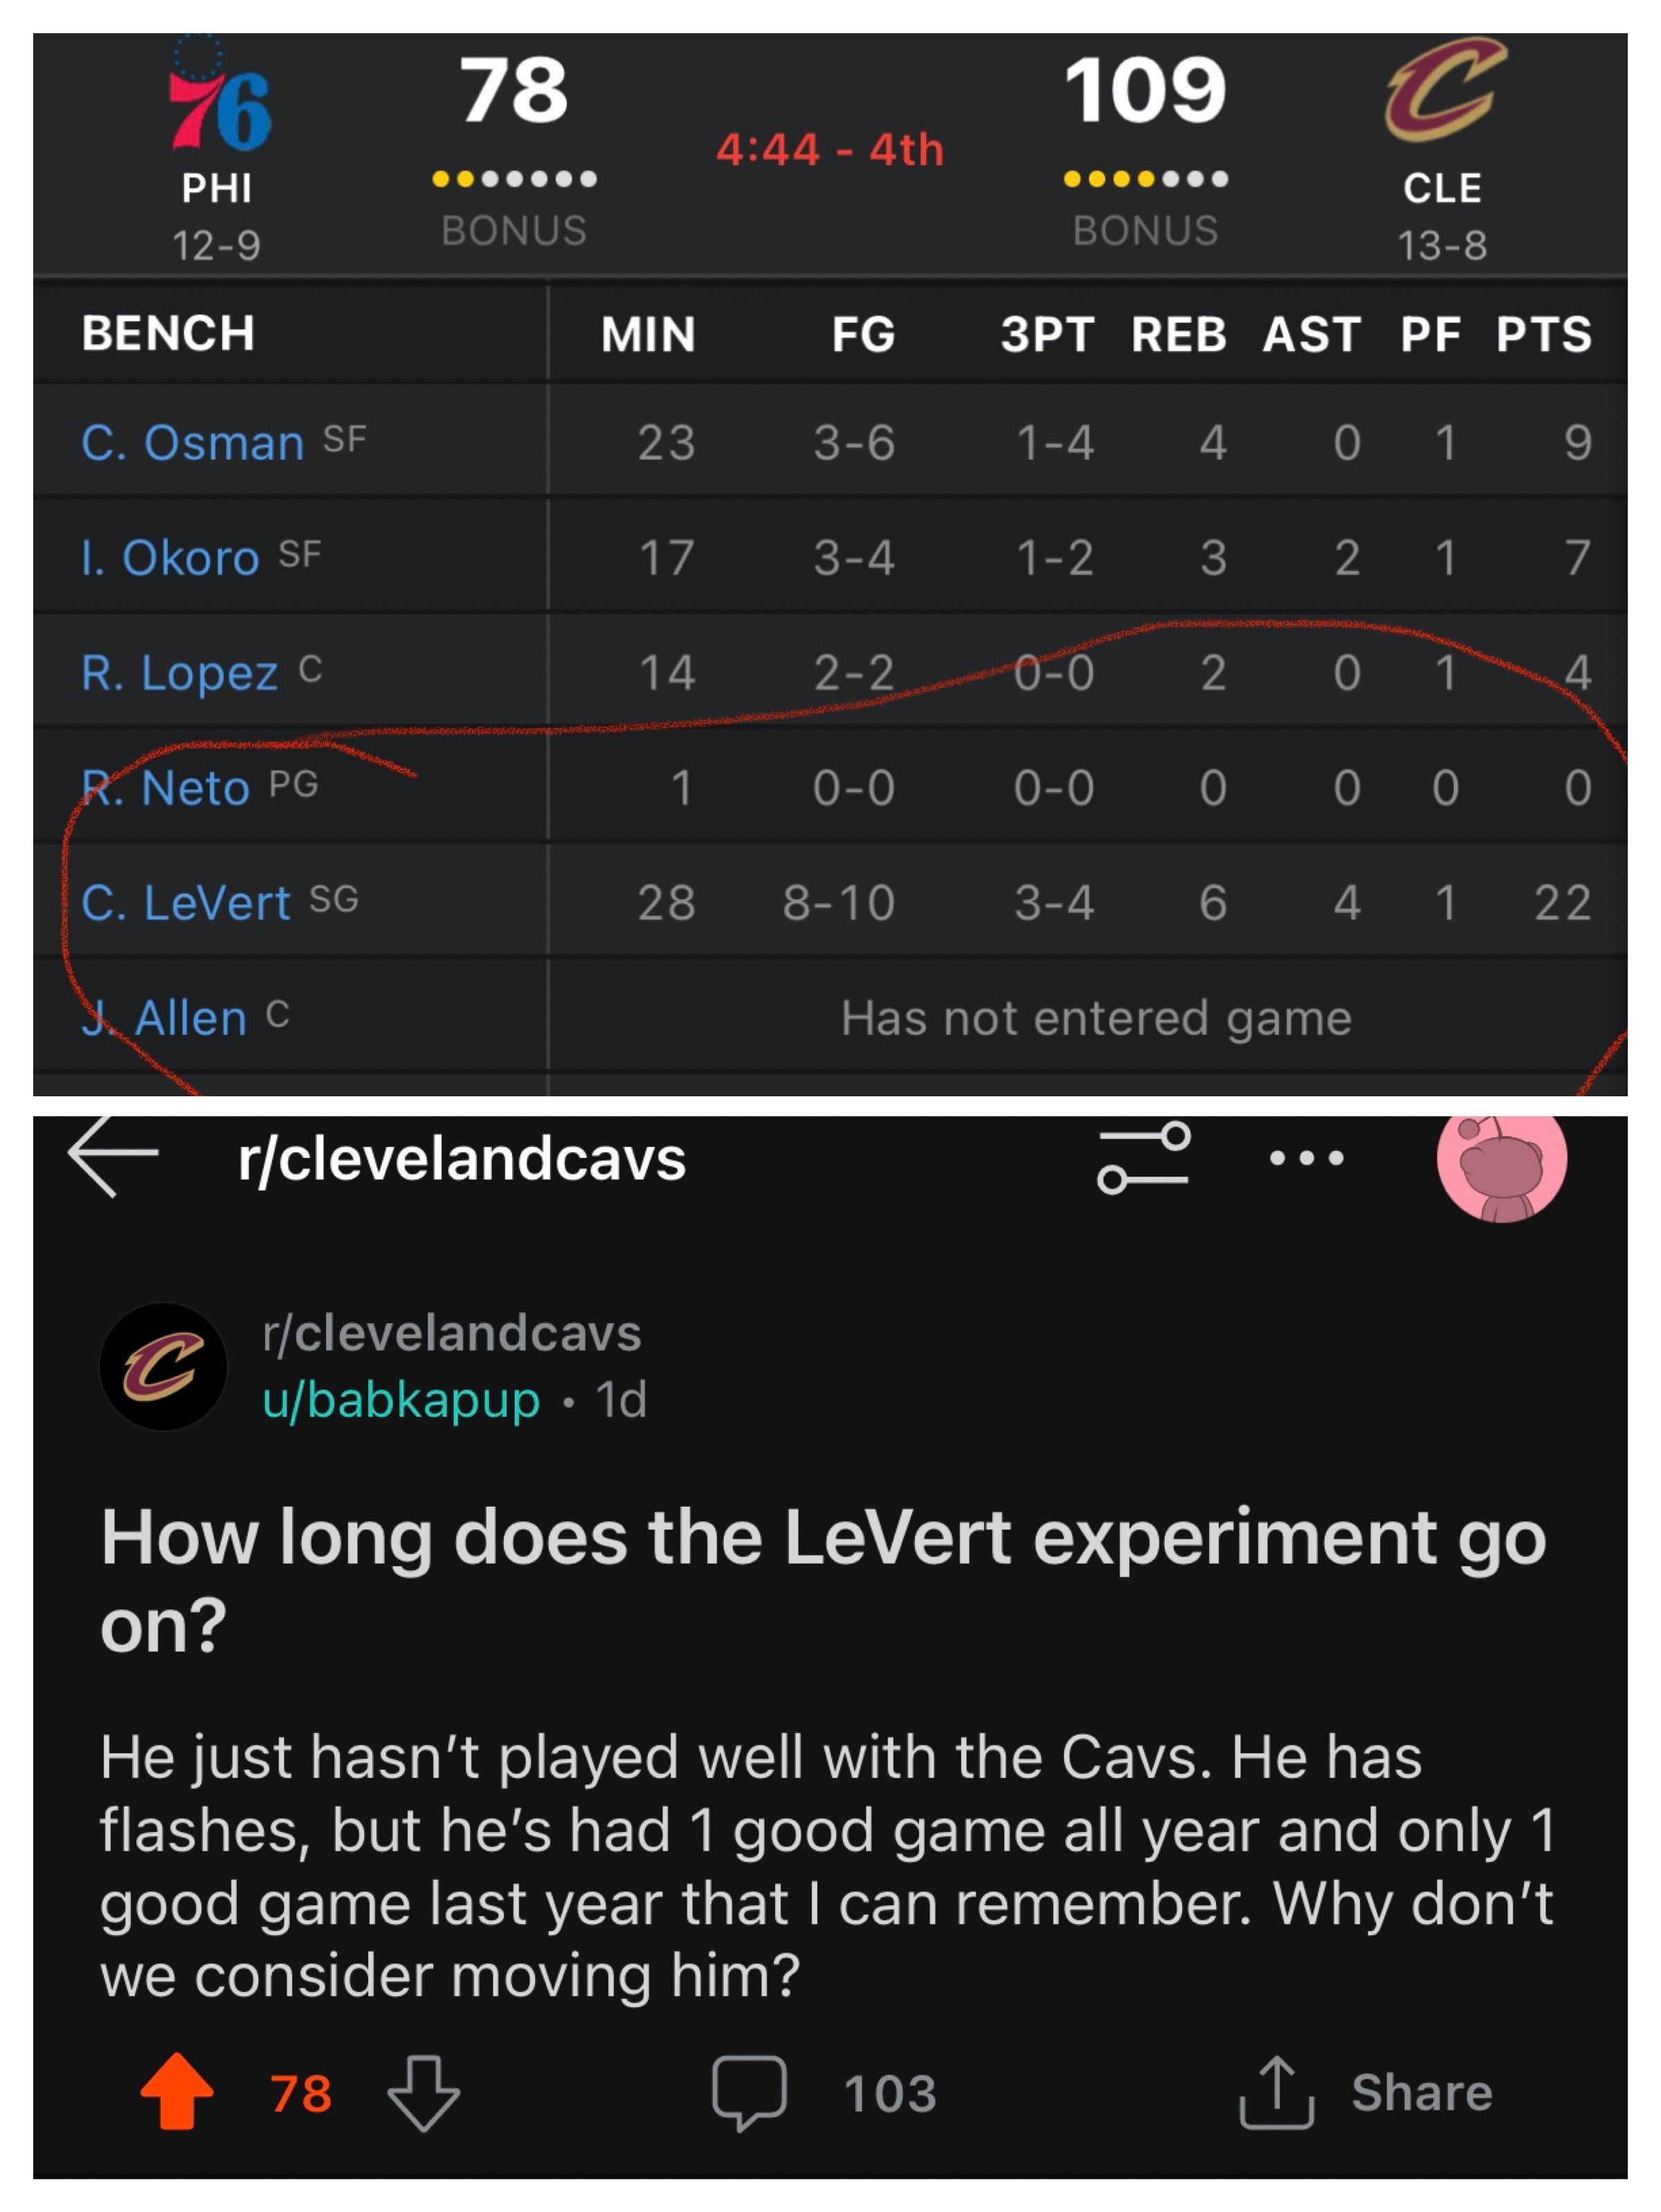Tap R. Lopez player name

[x=179, y=673]
